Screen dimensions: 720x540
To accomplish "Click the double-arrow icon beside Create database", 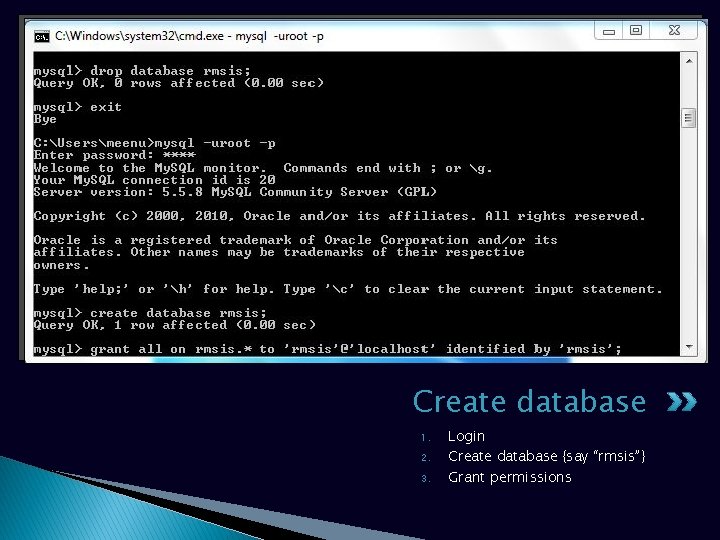I will point(681,401).
